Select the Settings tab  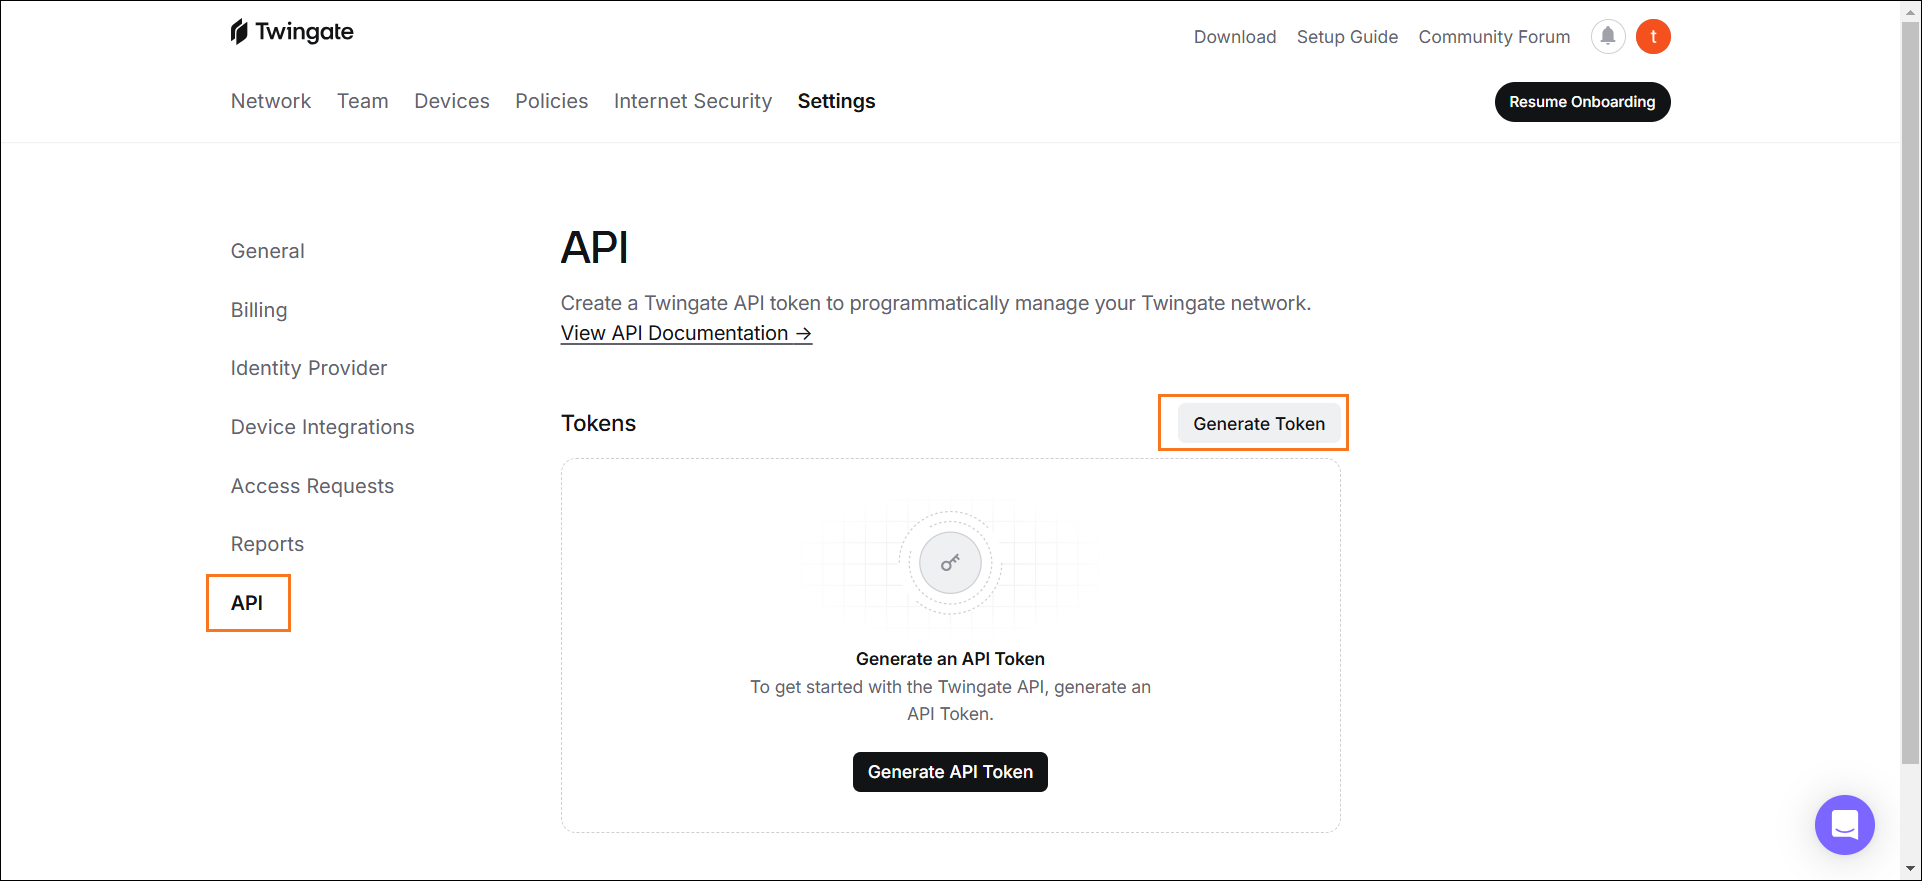[x=836, y=101]
